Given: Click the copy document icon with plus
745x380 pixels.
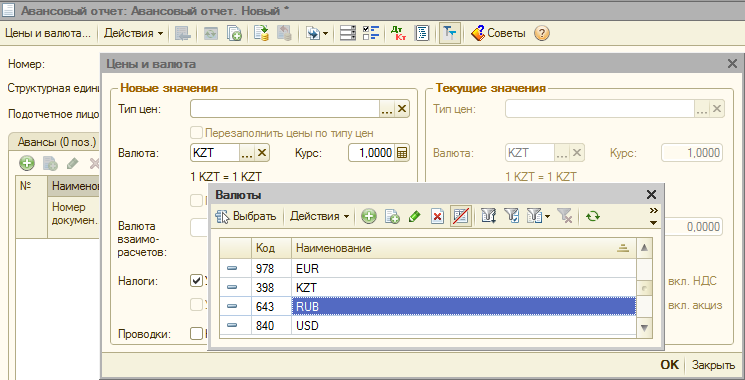Looking at the screenshot, I should pos(234,33).
